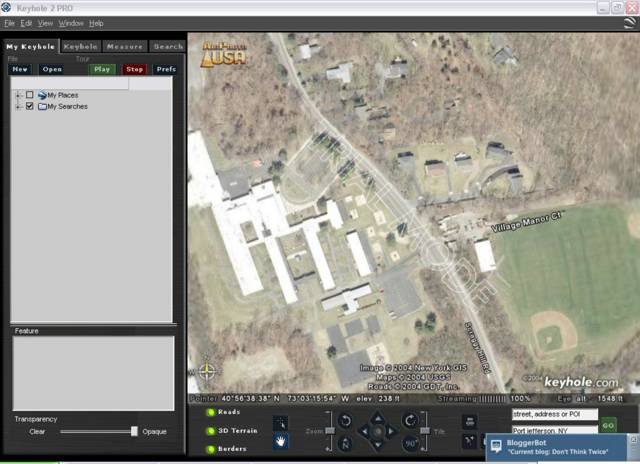Image resolution: width=640 pixels, height=464 pixels.
Task: Open the Edit menu
Action: (26, 23)
